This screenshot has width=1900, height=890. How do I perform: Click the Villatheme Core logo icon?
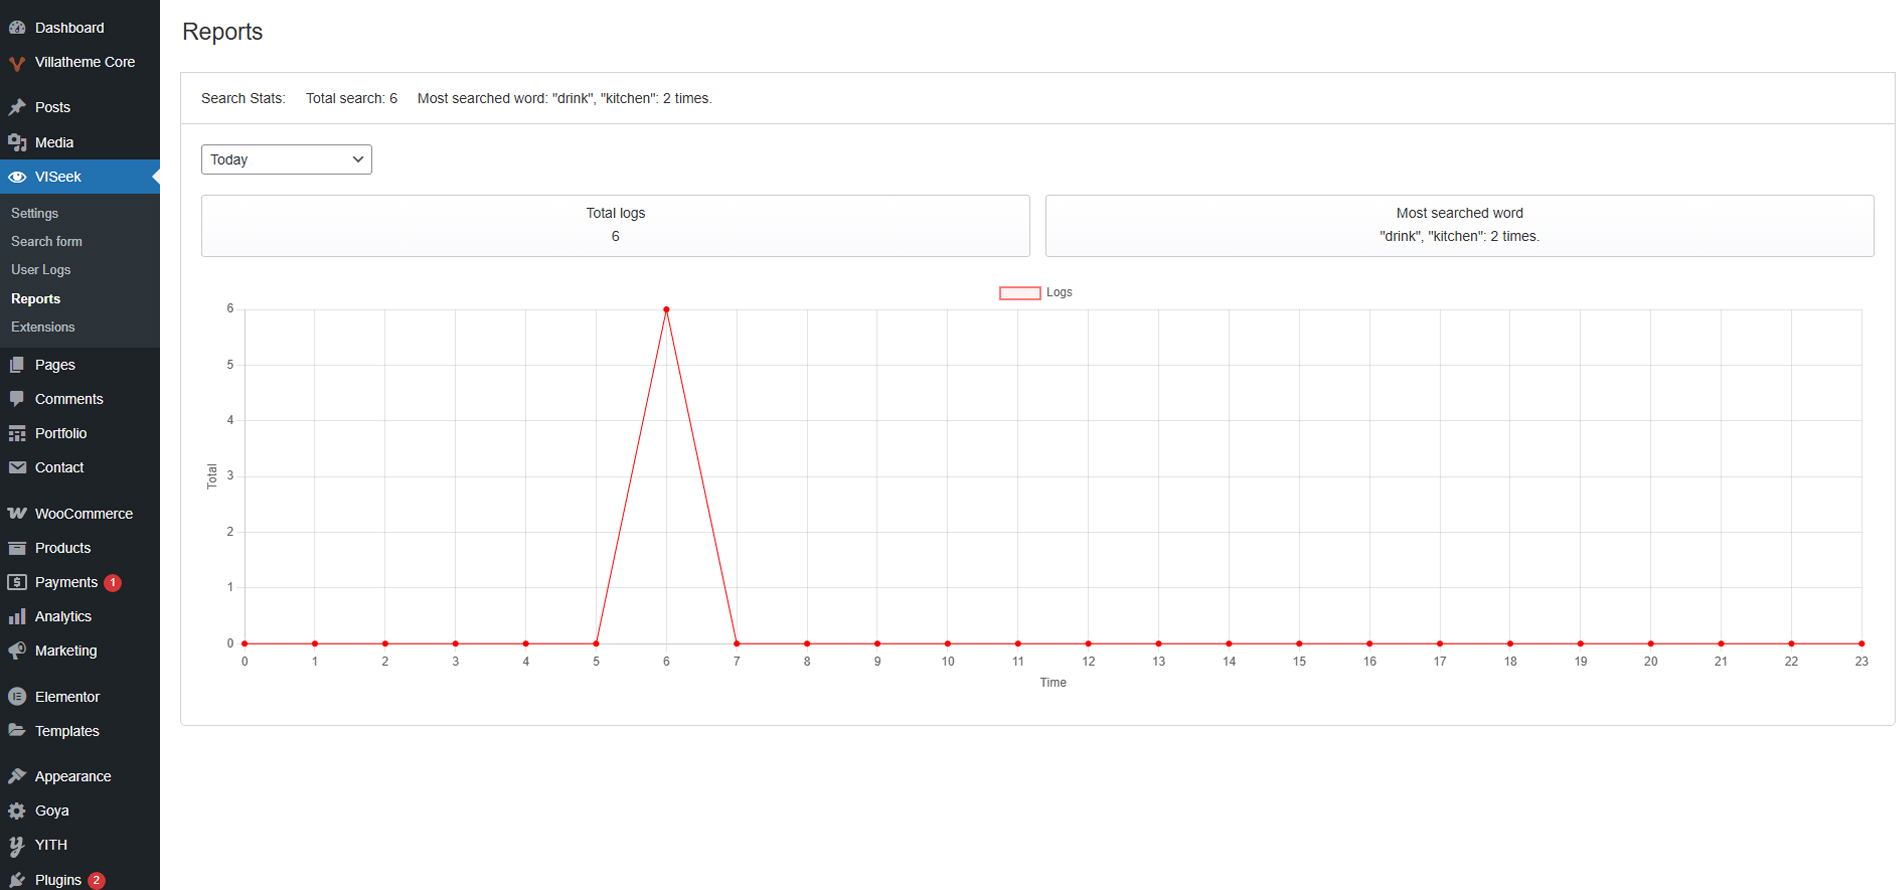point(17,63)
